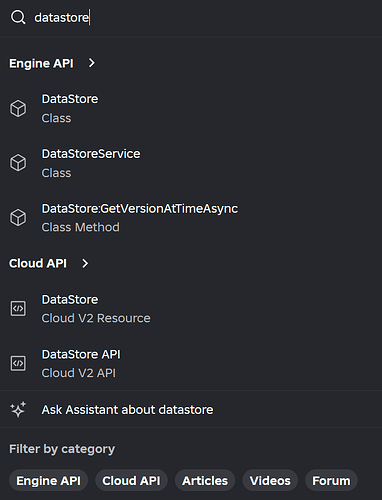Open the Engine API heading

41,63
